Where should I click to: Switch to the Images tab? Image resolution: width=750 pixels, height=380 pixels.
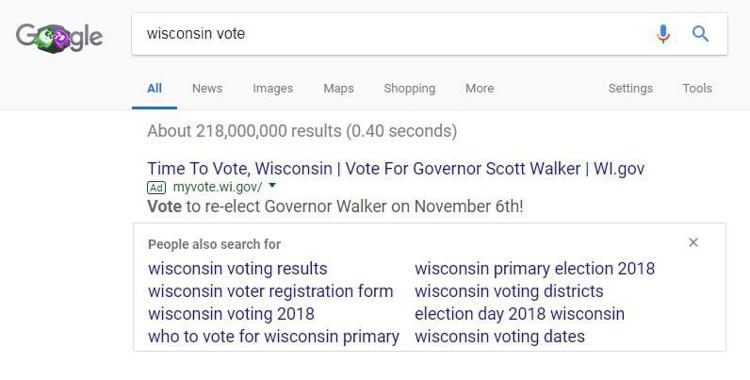point(273,89)
